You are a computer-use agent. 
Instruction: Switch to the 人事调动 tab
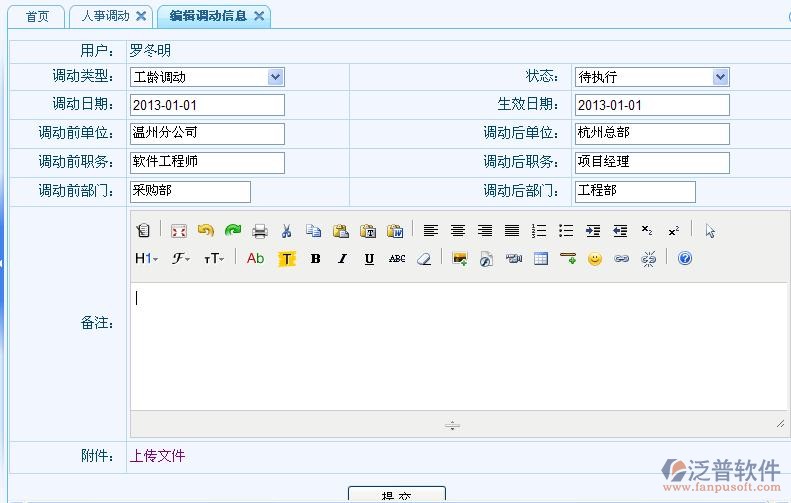[x=105, y=16]
